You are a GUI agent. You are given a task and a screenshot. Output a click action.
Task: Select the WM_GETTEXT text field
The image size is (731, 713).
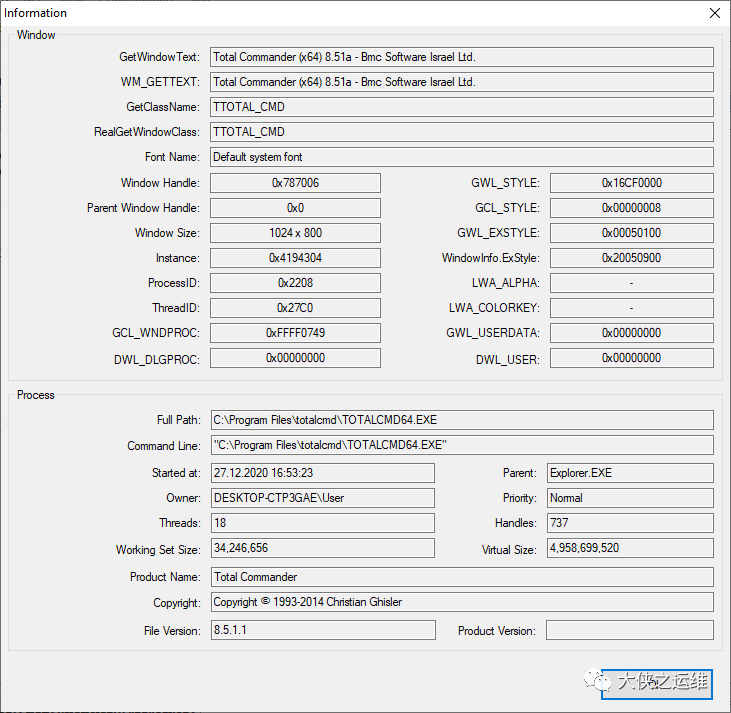pyautogui.click(x=462, y=82)
